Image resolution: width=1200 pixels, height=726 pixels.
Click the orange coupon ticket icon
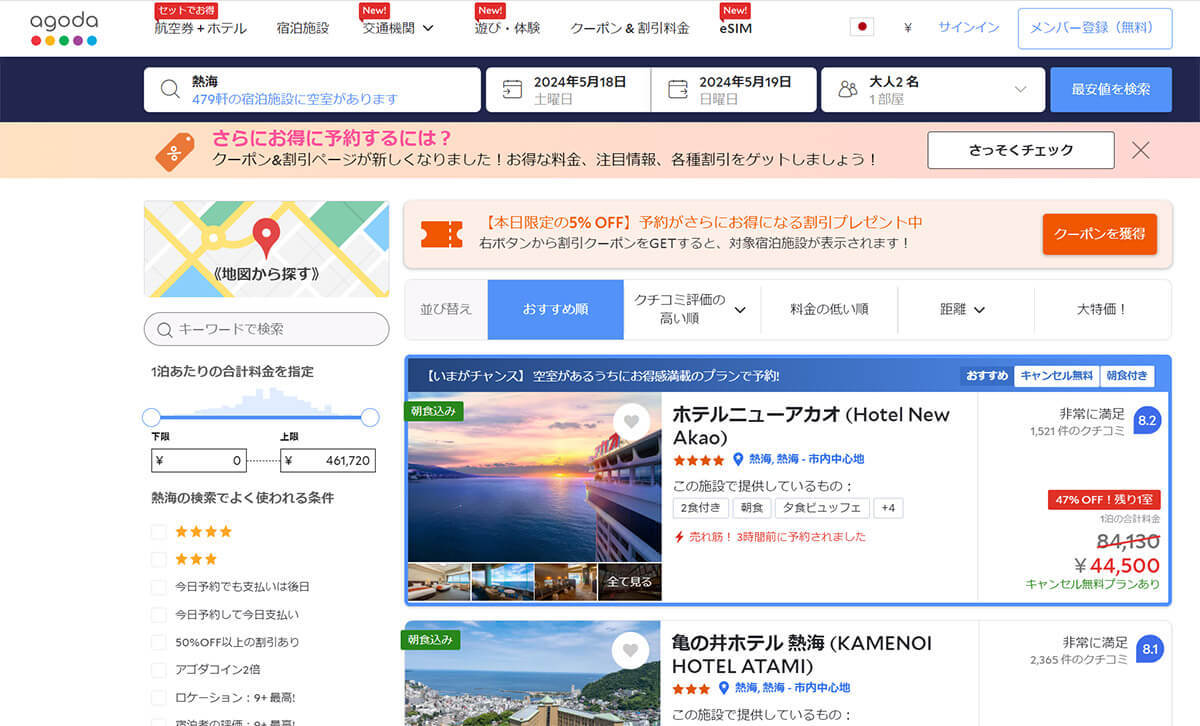[x=442, y=234]
